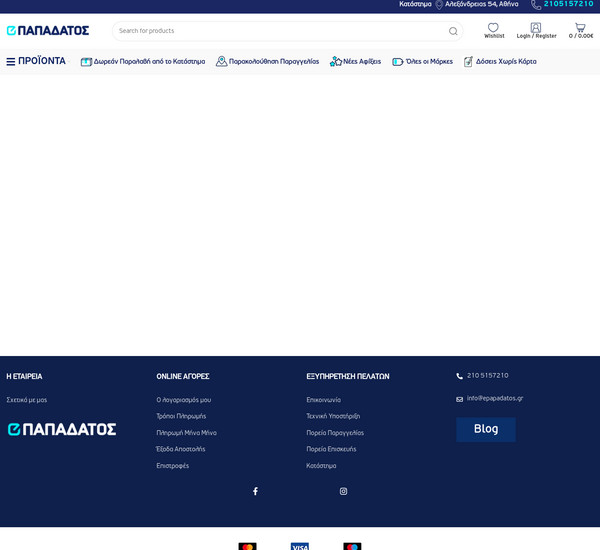
Task: Click the ΕΞΥΠΗΡΕΤΗΣΗ ΠΕΛΑΤΩΝ footer heading
Action: pyautogui.click(x=348, y=377)
